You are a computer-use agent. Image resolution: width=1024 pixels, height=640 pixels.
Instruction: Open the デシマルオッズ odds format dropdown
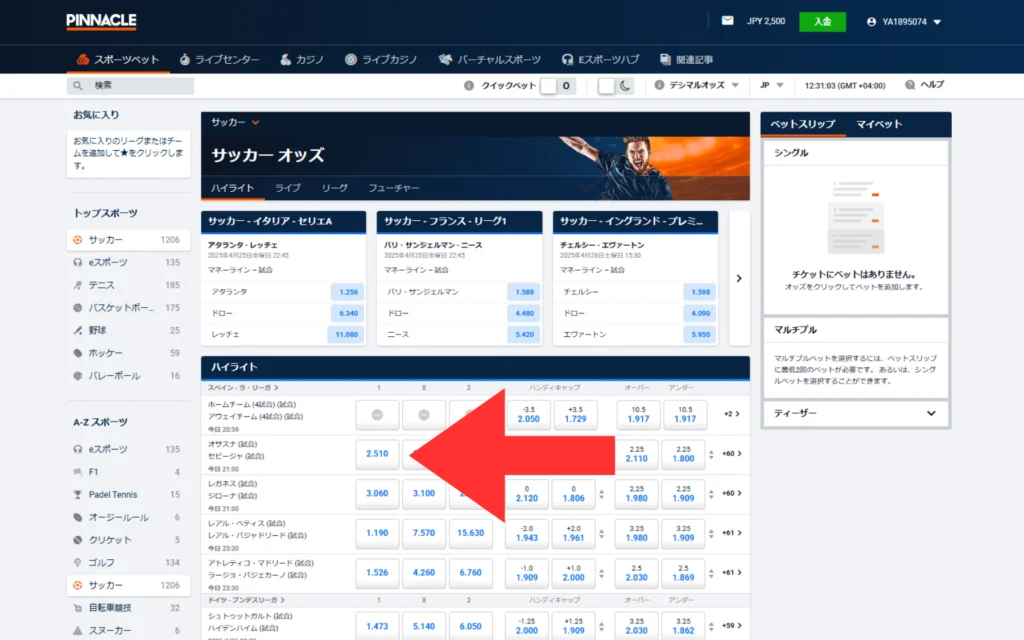697,86
